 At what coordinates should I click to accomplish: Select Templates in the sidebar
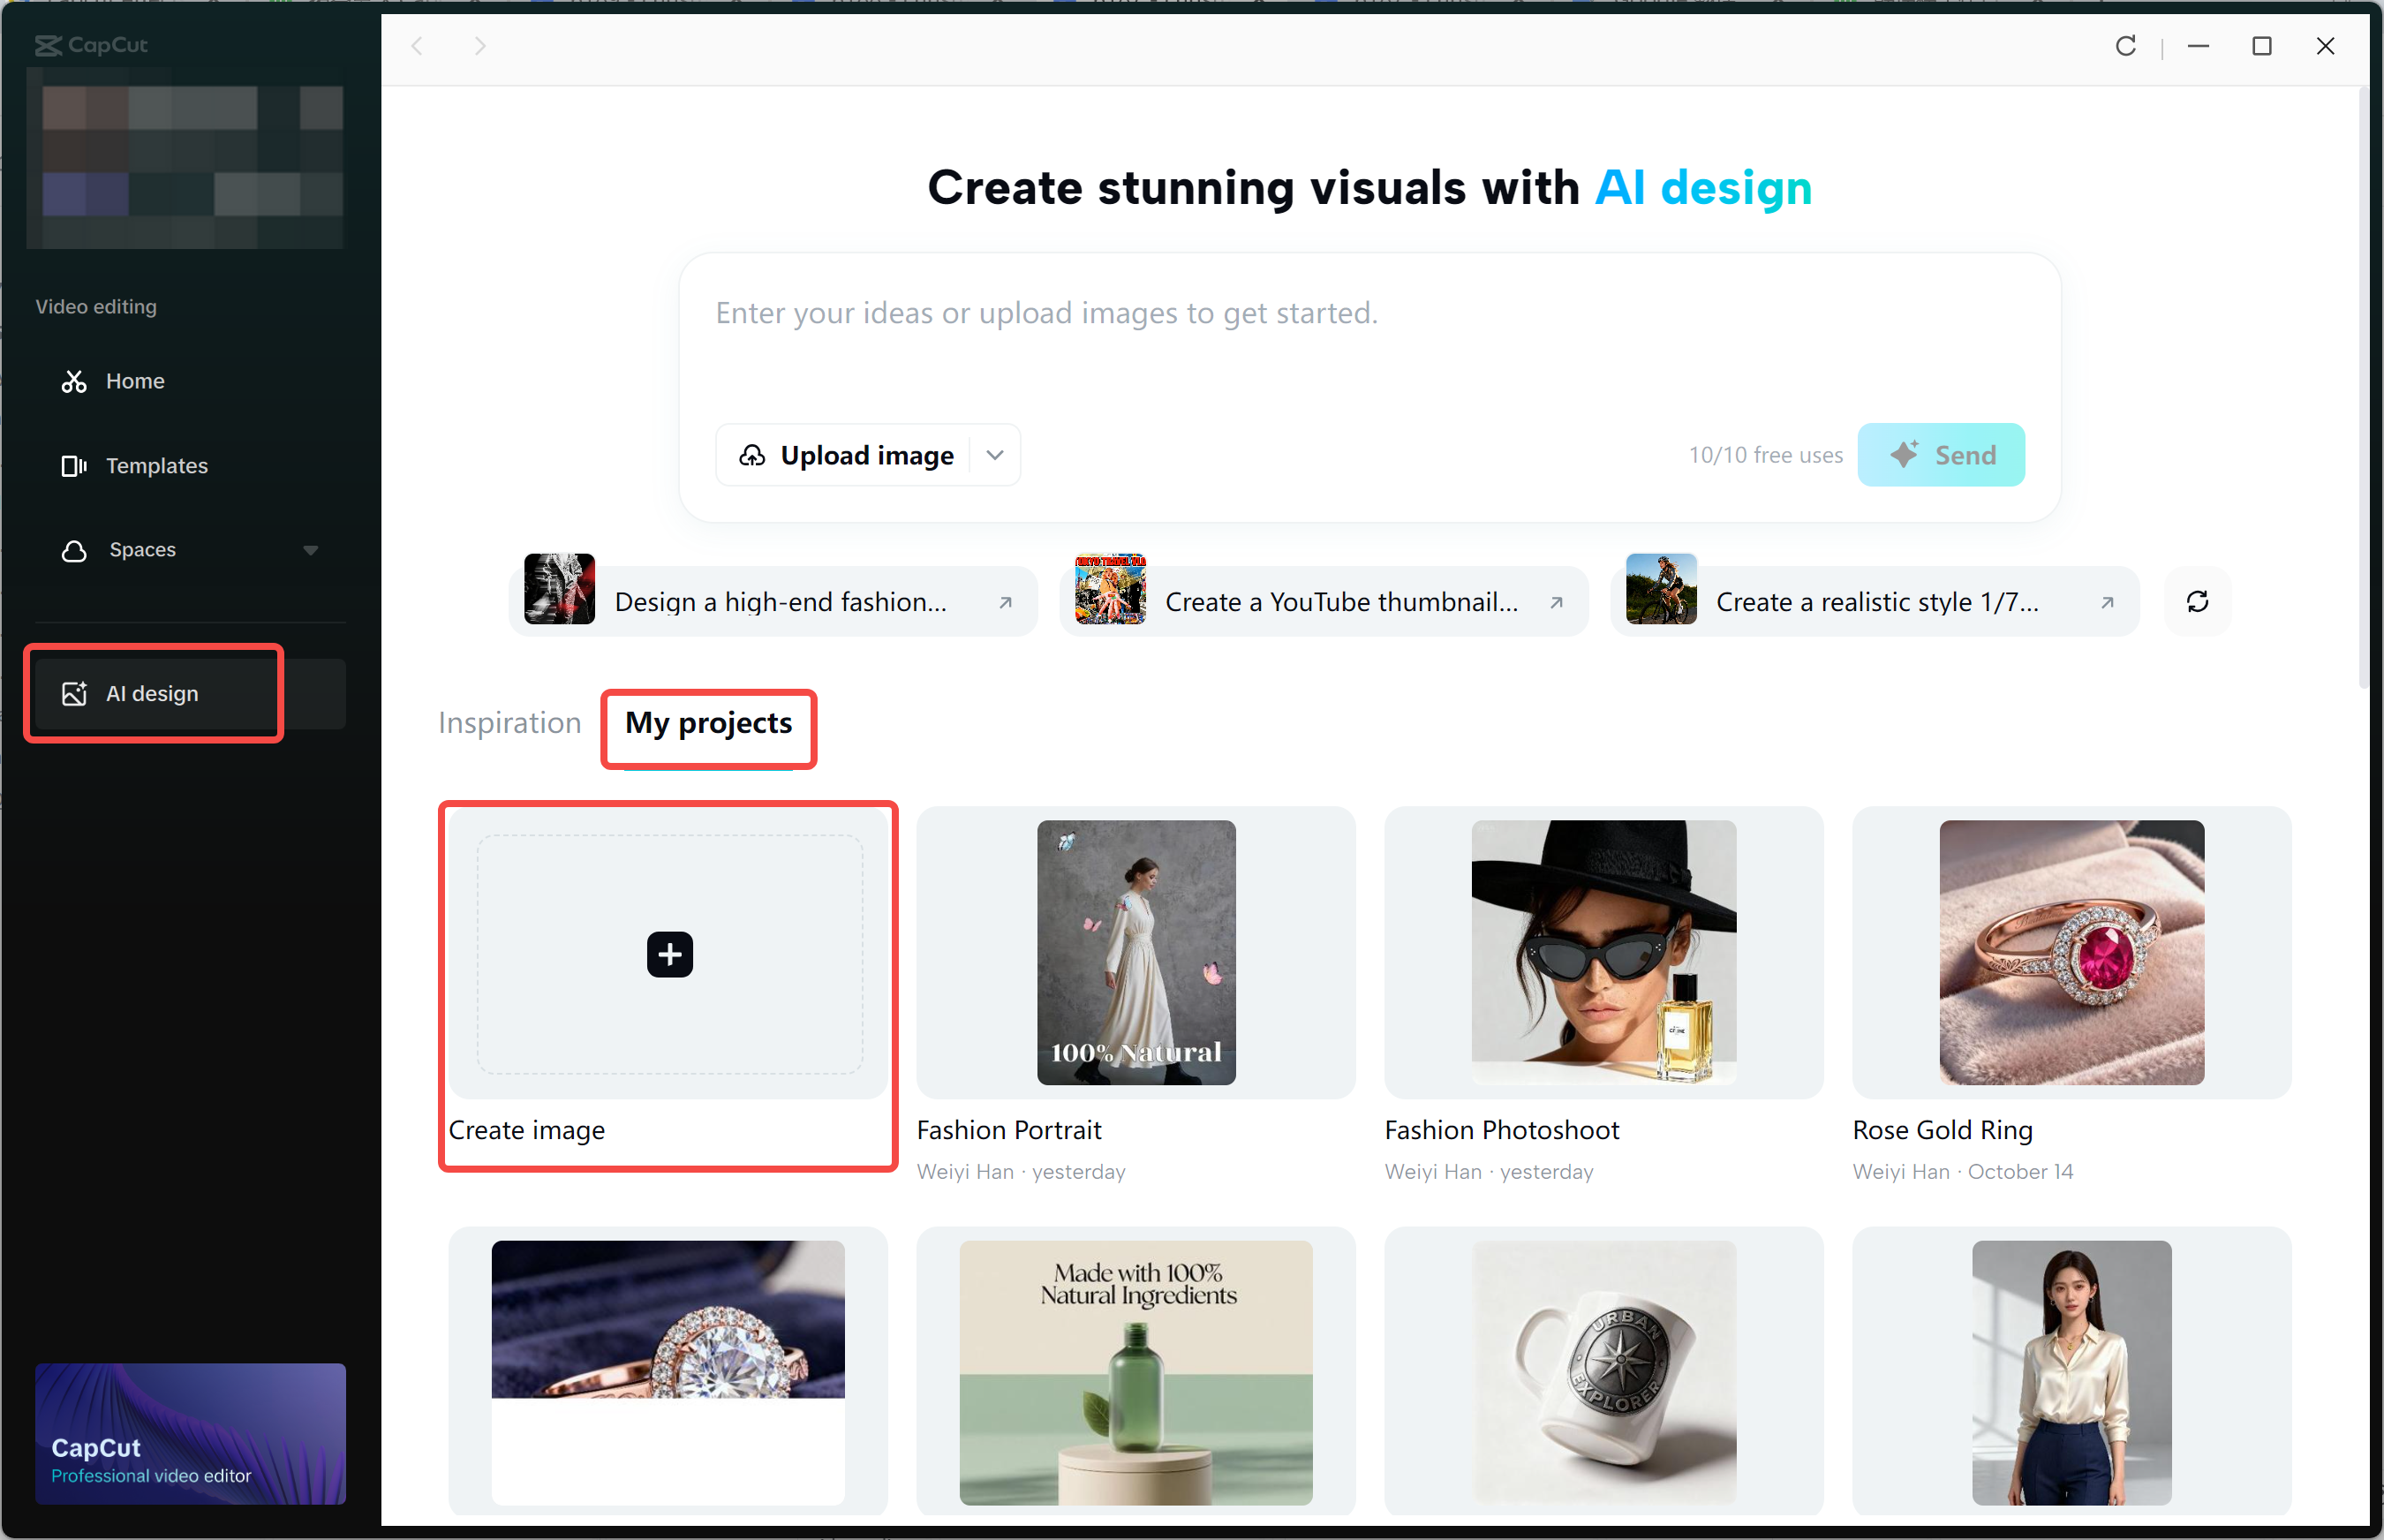point(157,465)
